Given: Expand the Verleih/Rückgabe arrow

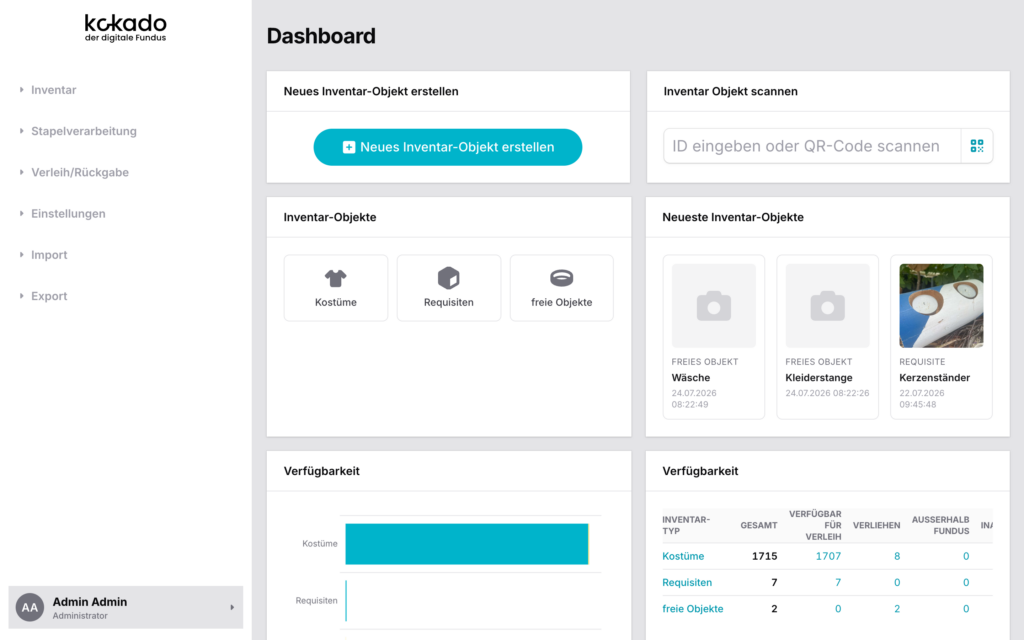Looking at the screenshot, I should (x=22, y=172).
